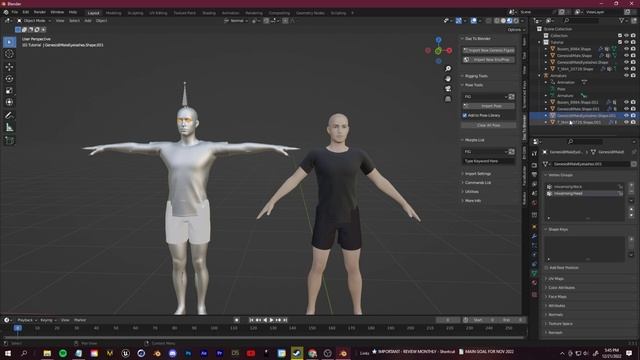Viewport: 640px width, 360px height.
Task: Select the Transform tool in the left toolbar
Action: 9,102
